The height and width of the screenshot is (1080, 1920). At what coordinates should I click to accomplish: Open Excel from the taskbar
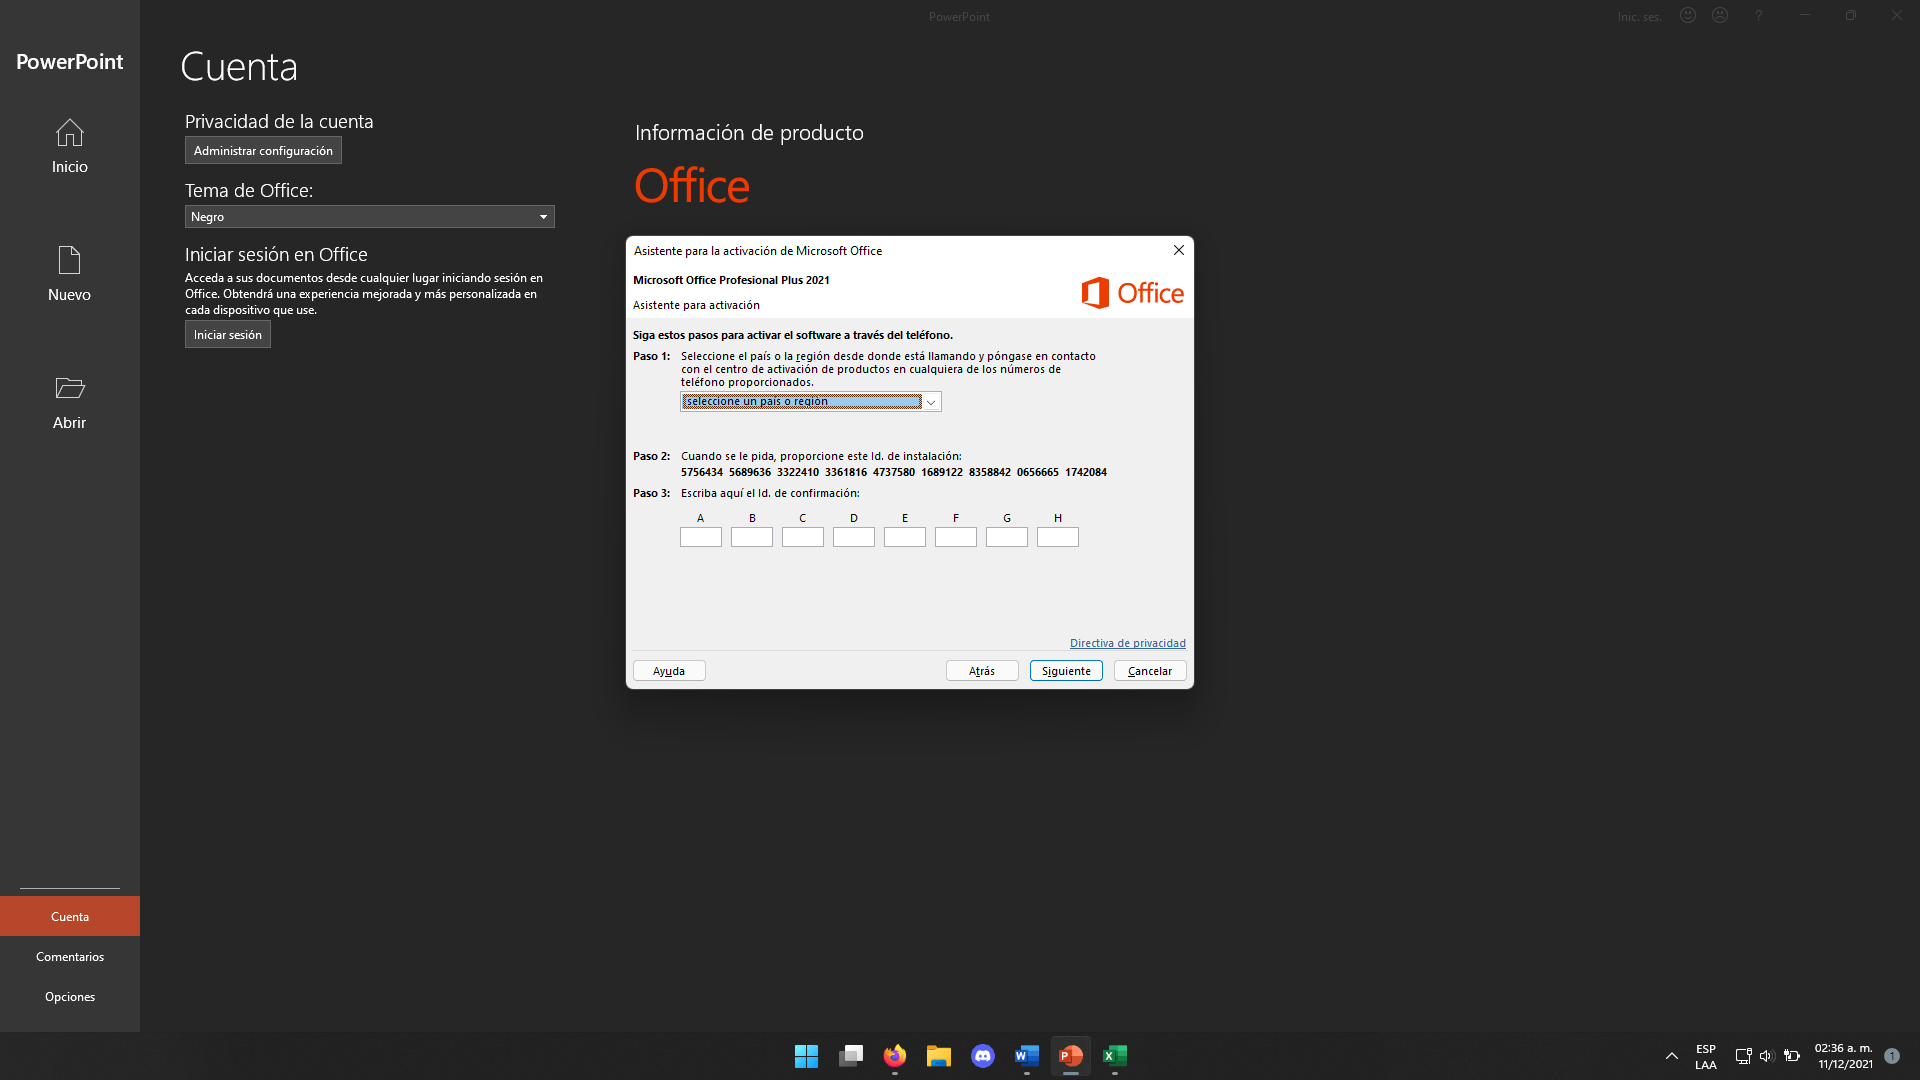pyautogui.click(x=1115, y=1055)
